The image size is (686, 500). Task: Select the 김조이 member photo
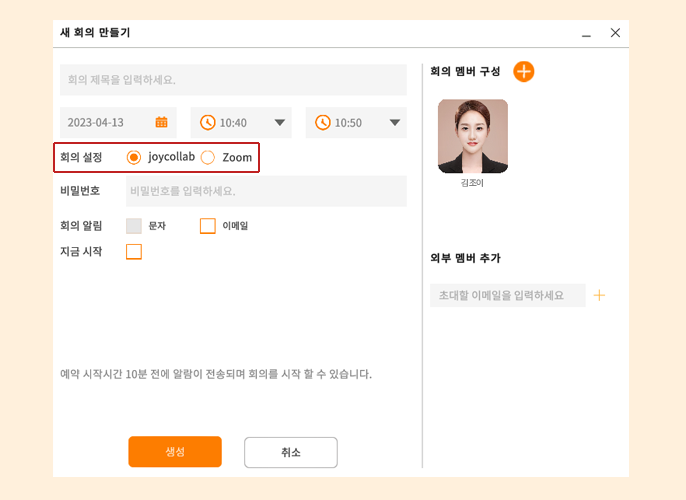coord(473,136)
